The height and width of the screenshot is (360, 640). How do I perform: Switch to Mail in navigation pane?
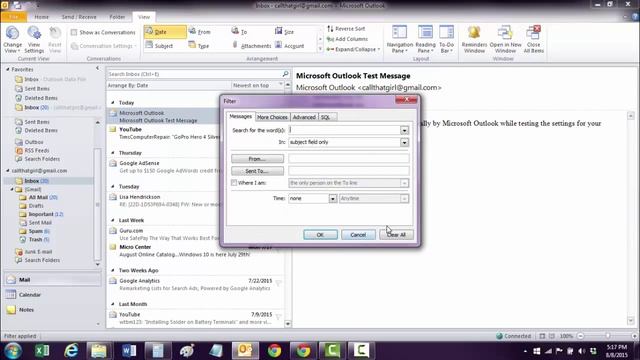coord(52,280)
